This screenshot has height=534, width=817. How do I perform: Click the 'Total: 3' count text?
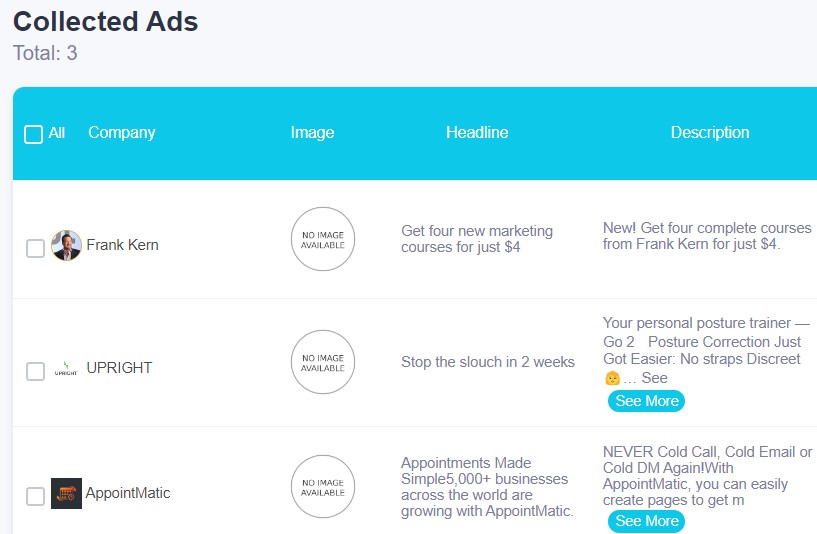pos(45,53)
